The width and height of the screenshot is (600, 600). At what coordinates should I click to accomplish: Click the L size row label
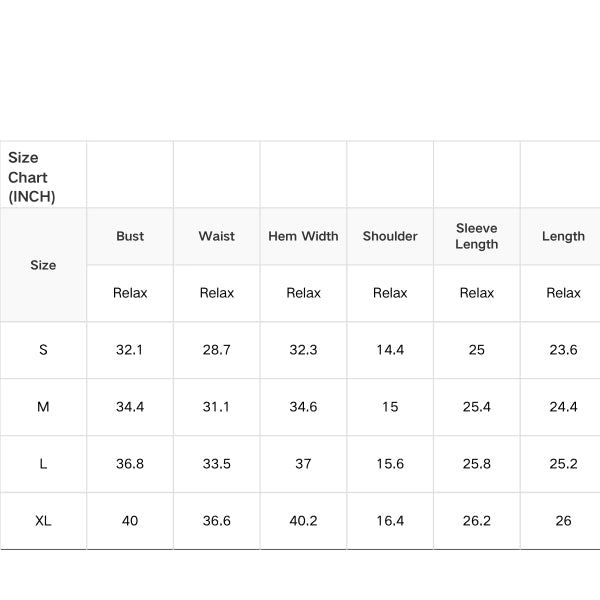coord(43,464)
